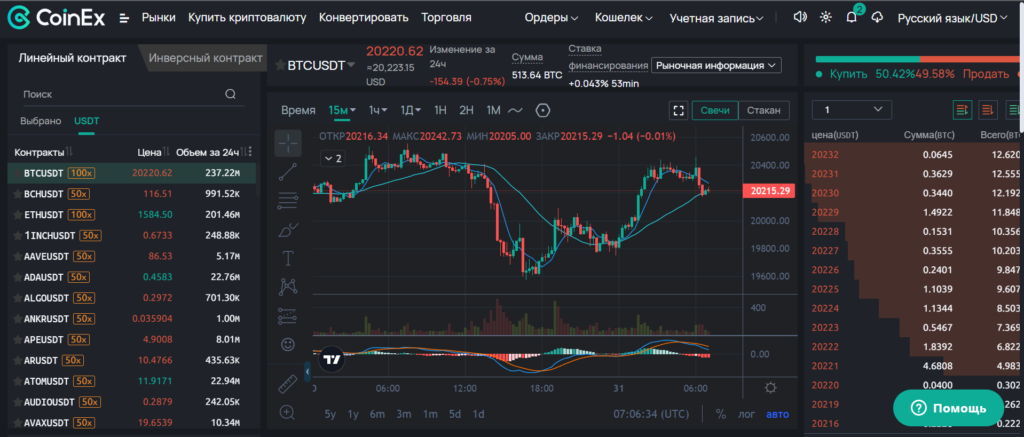Toggle favorite star for AAVEUSDT row

(x=18, y=257)
